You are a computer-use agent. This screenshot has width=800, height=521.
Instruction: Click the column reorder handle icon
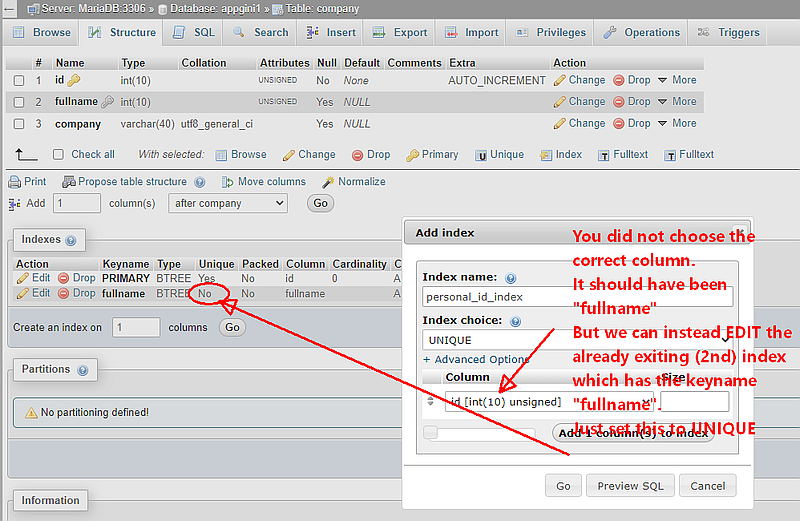(431, 402)
